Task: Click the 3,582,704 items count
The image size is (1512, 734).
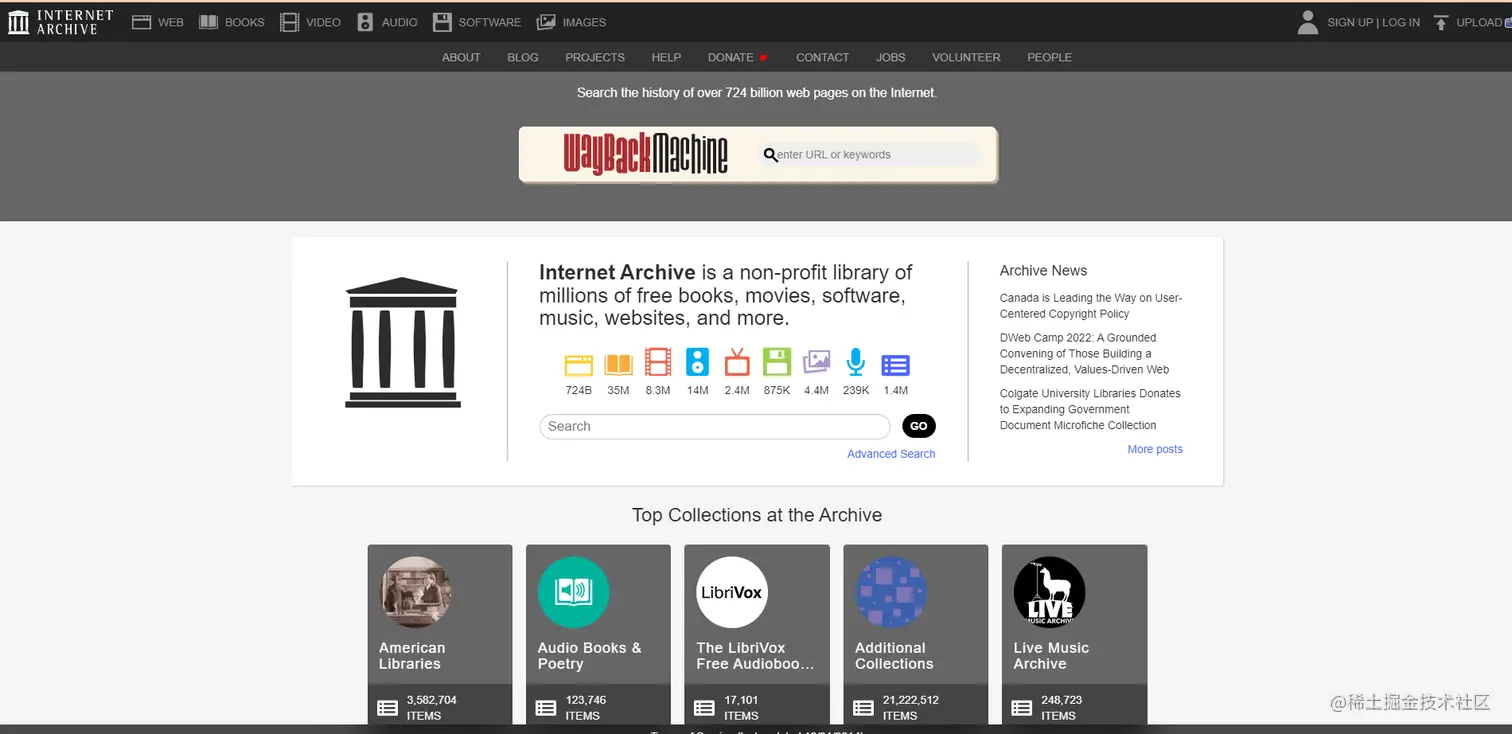Action: click(x=432, y=707)
